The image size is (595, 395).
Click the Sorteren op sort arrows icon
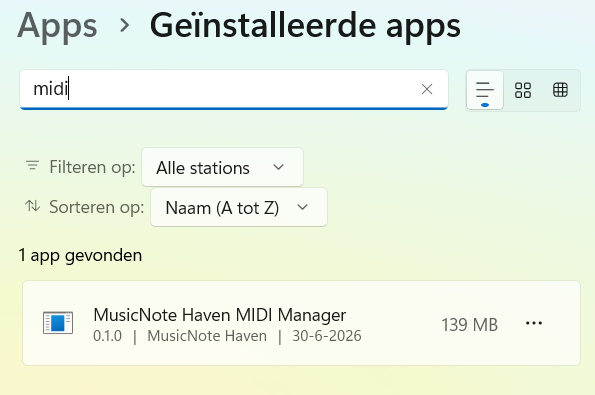pos(33,206)
